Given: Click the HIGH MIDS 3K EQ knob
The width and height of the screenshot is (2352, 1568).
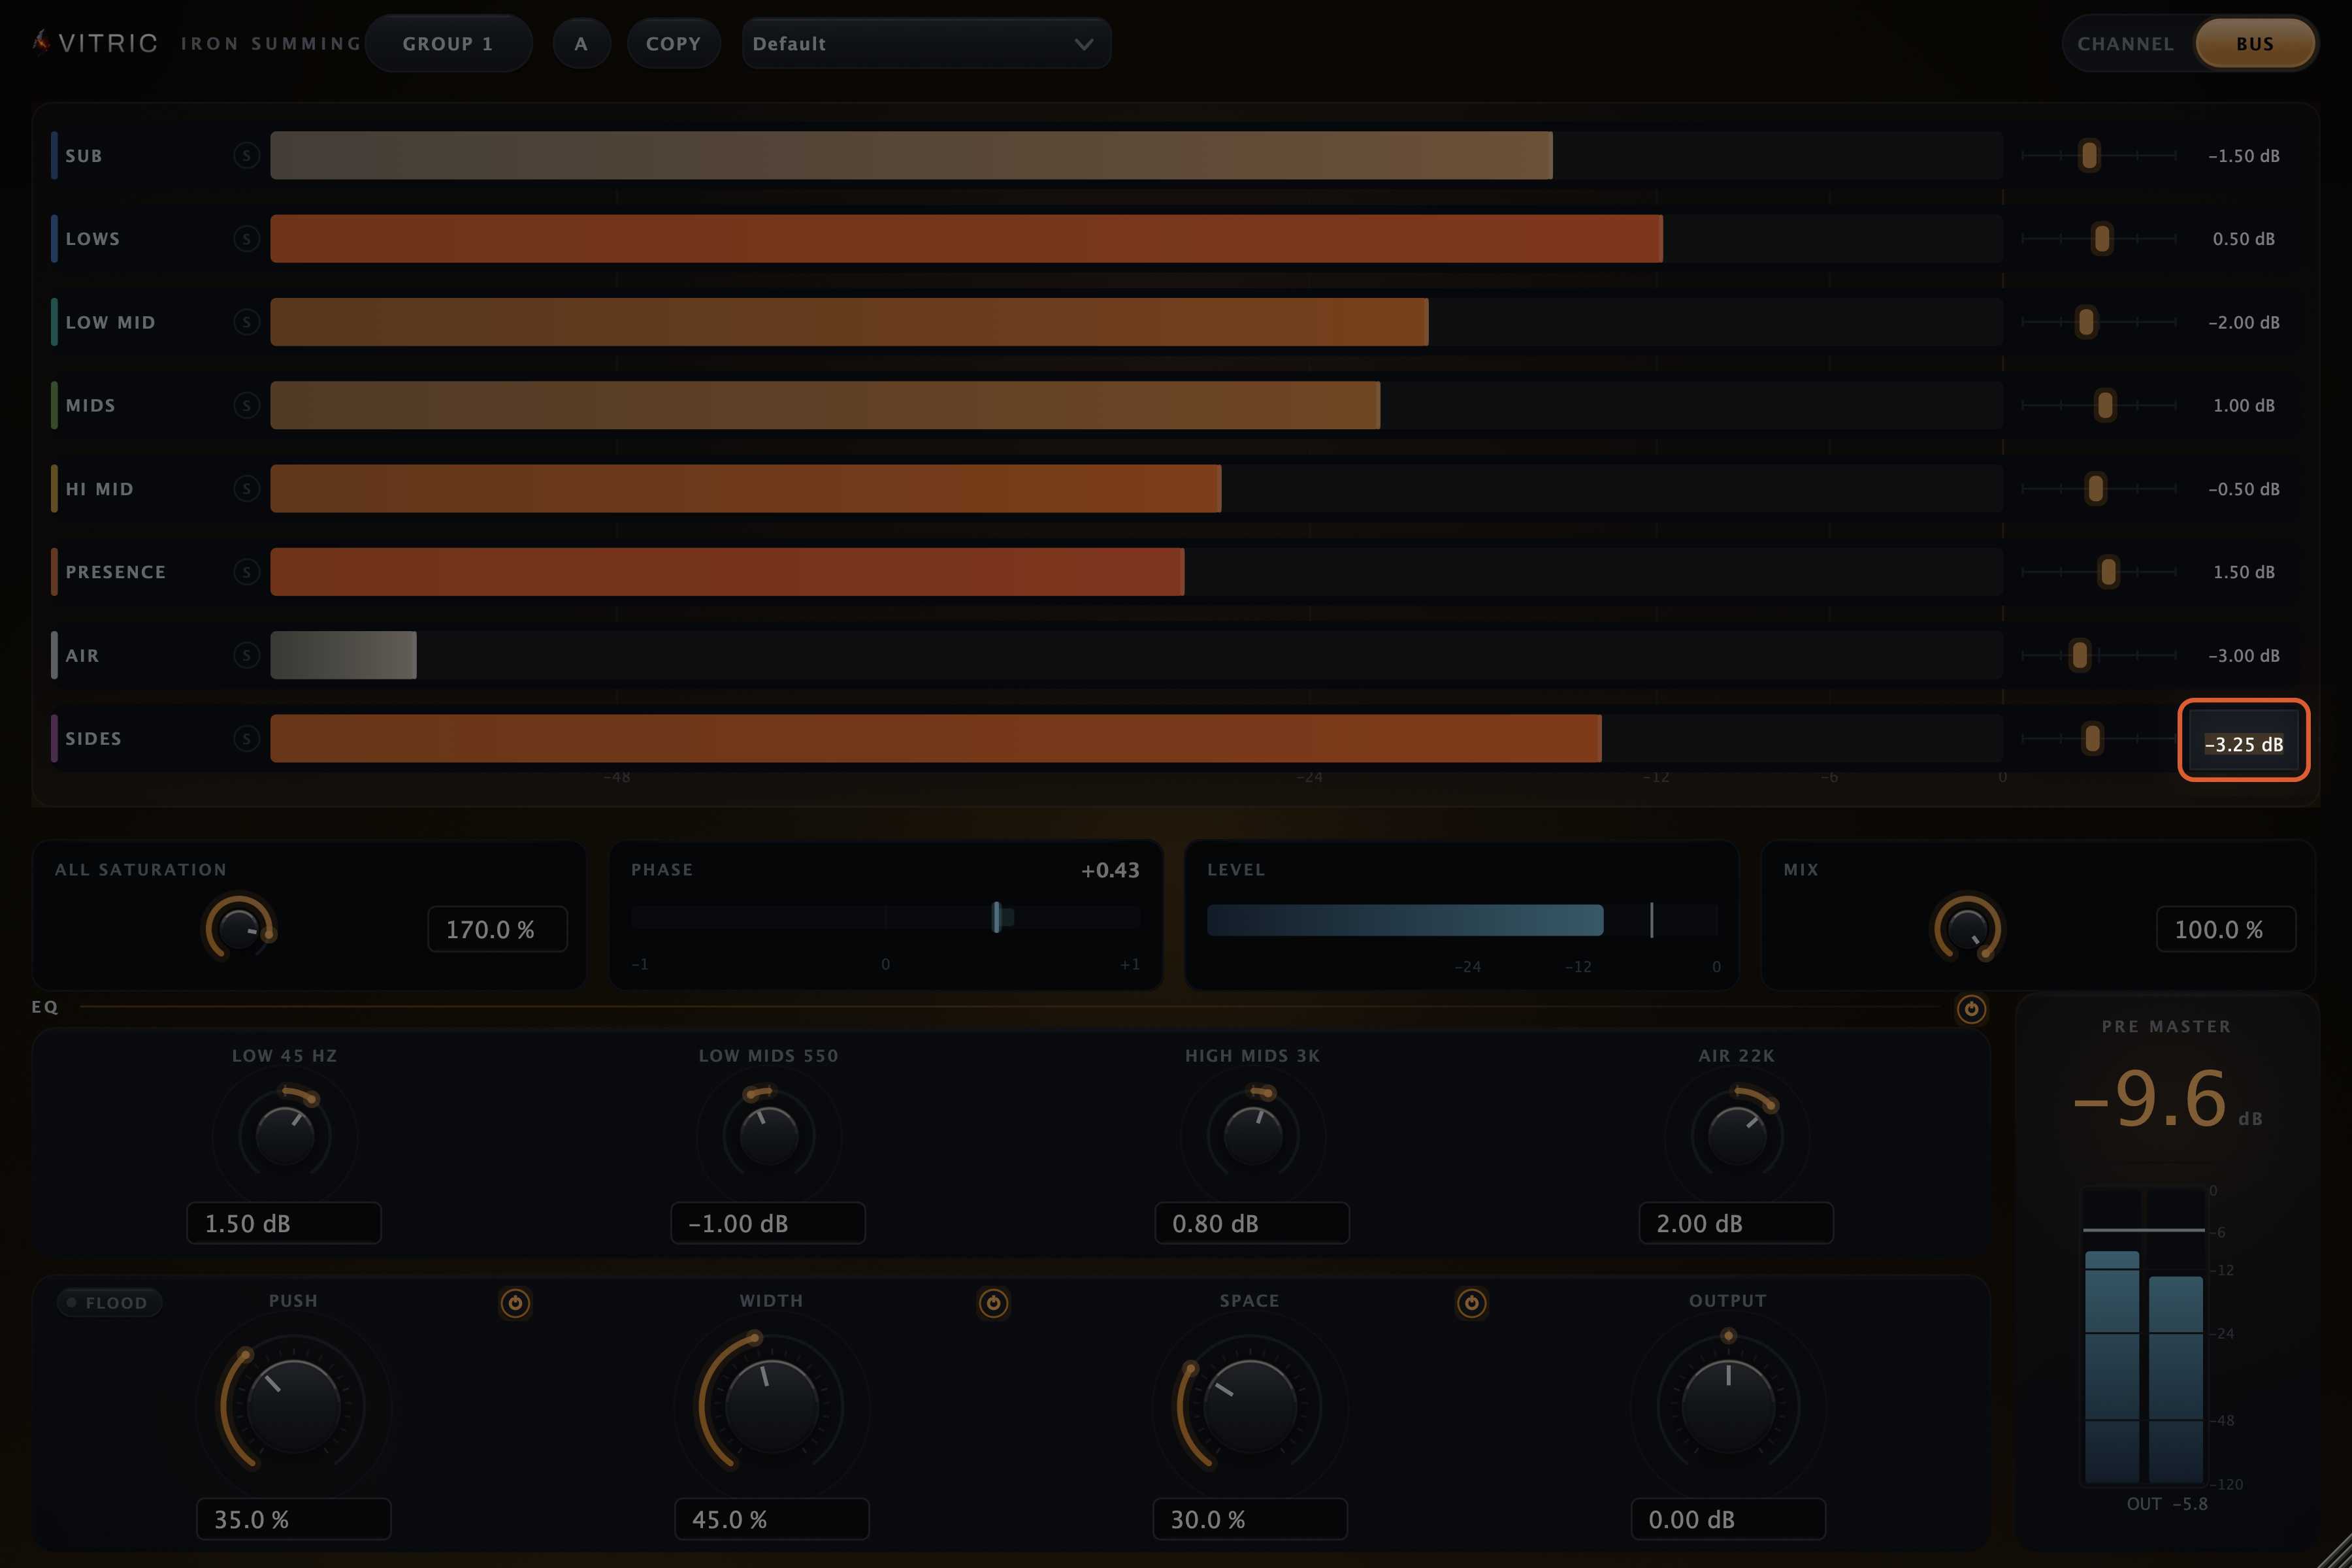Looking at the screenshot, I should 1253,1136.
